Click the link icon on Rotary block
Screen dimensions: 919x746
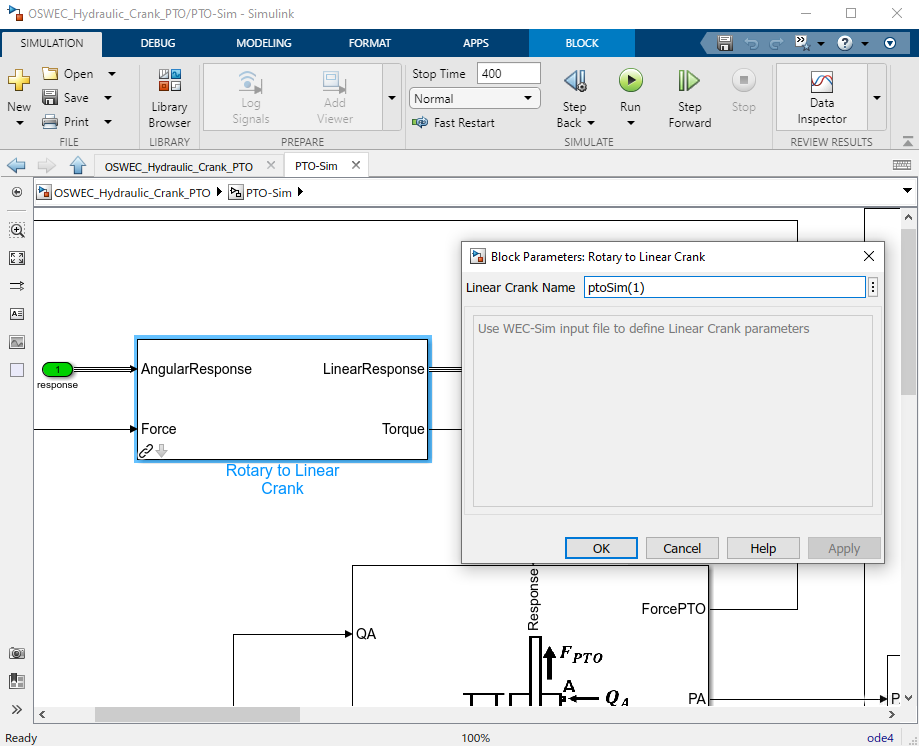coord(146,451)
